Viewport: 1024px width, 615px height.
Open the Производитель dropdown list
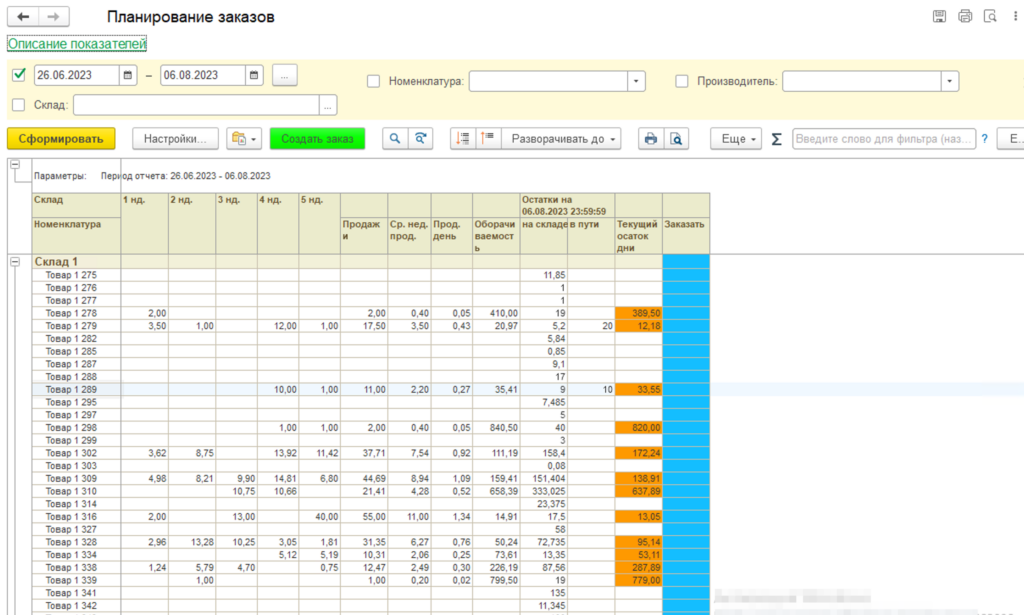pyautogui.click(x=950, y=81)
